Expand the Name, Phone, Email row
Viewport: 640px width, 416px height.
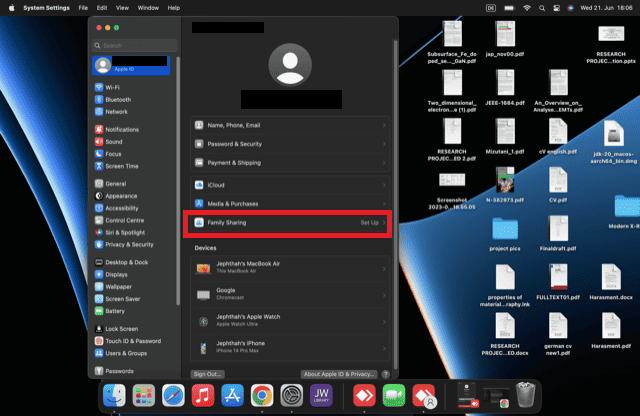[x=290, y=125]
